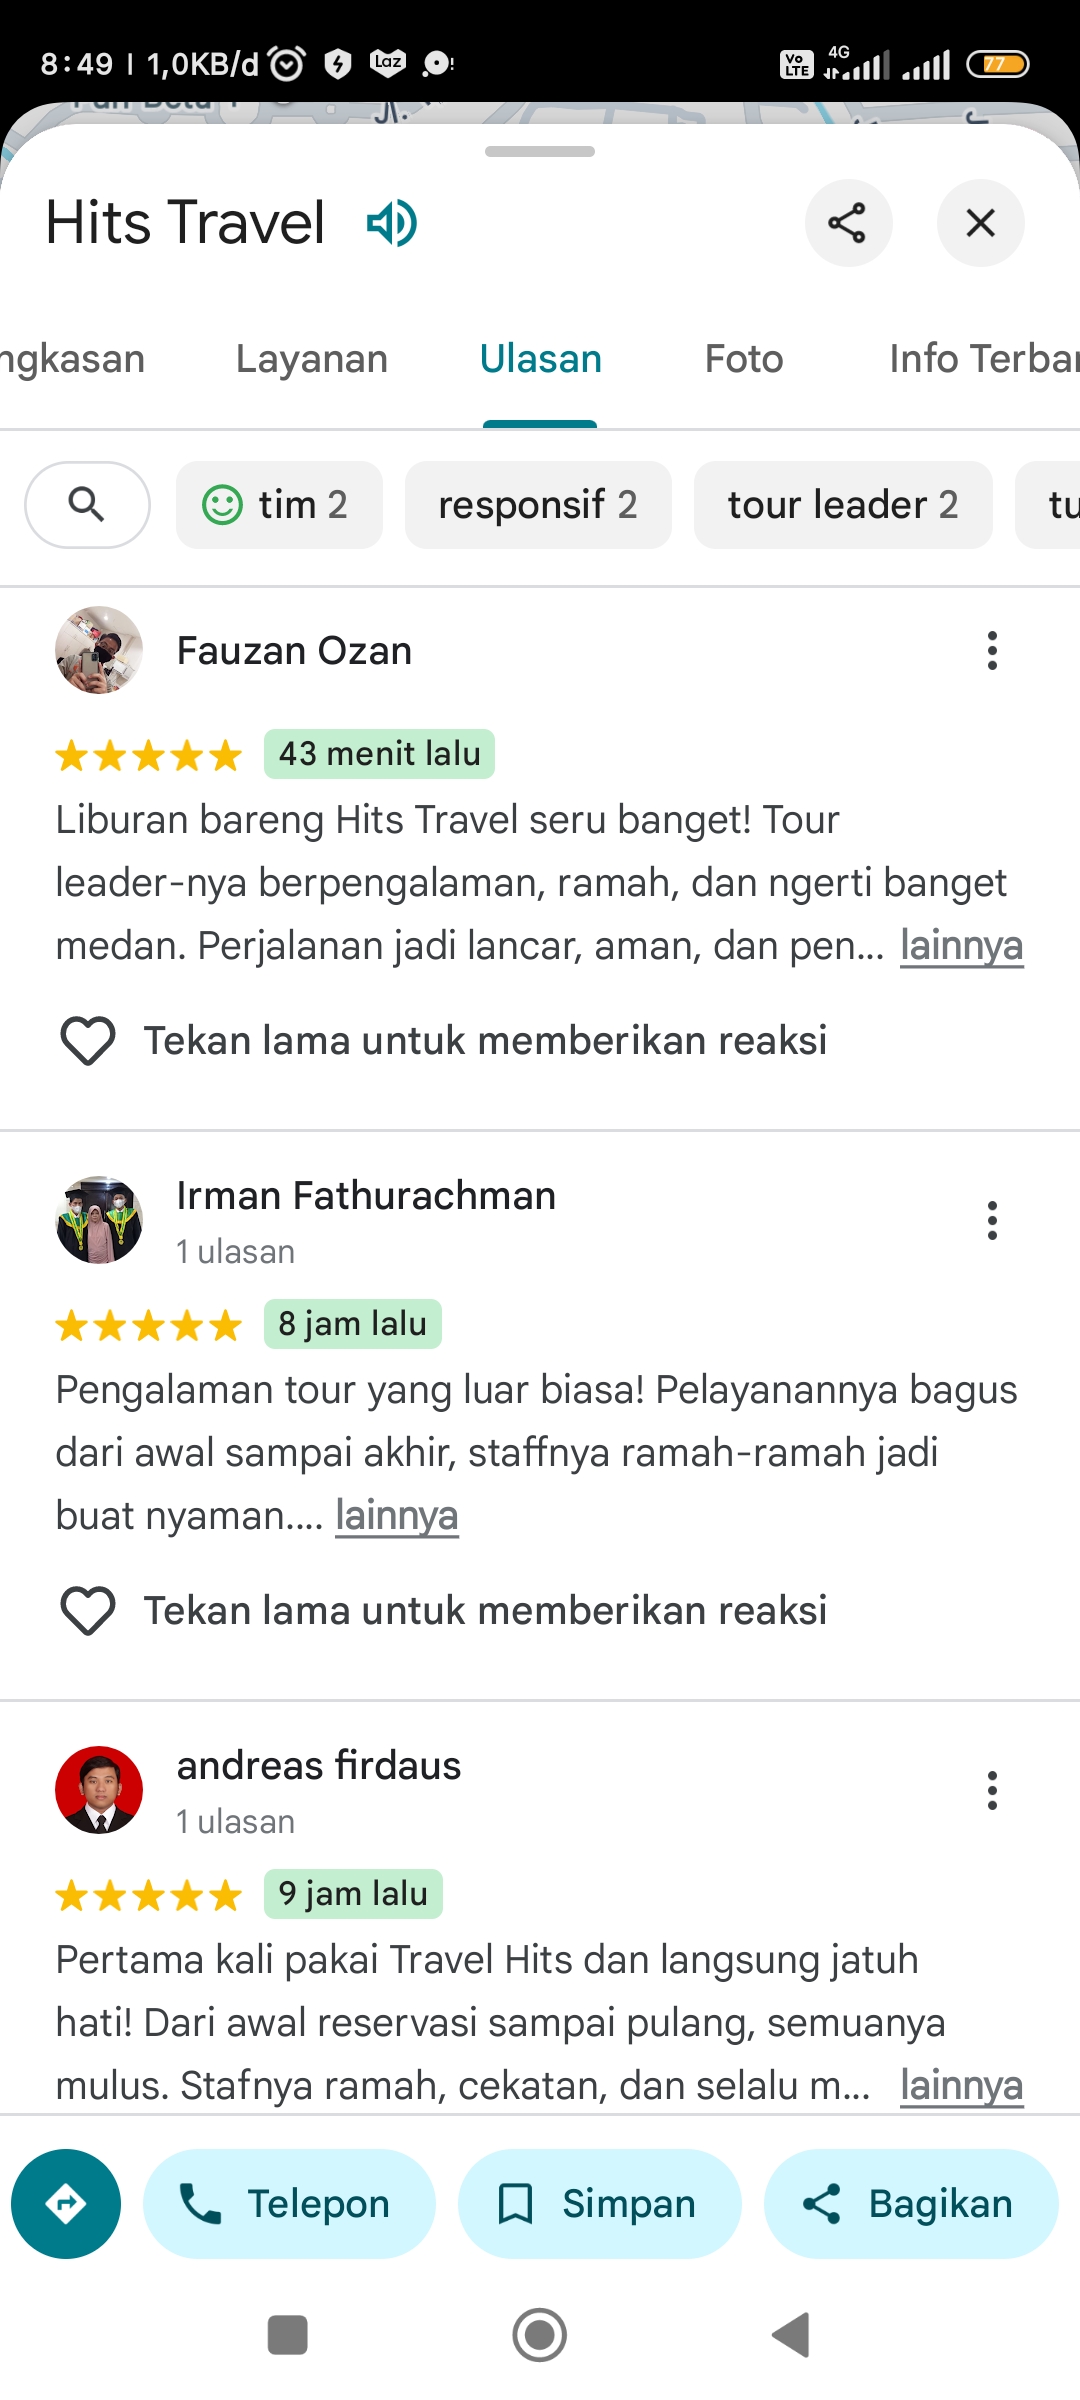Tap the Telepon button
Image resolution: width=1080 pixels, height=2400 pixels.
(289, 2204)
